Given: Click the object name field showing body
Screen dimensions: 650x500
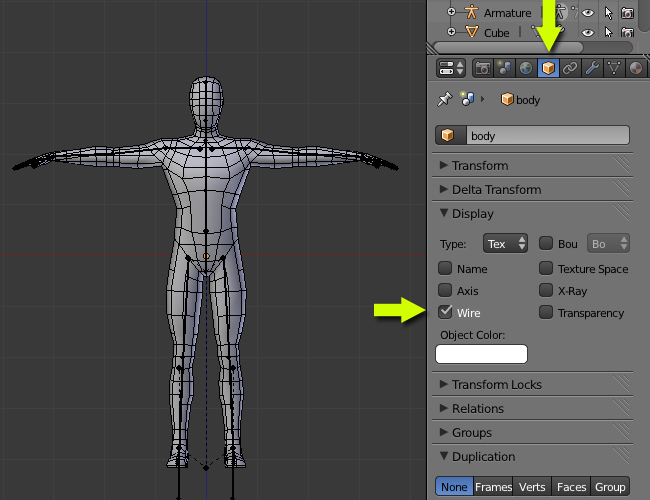Looking at the screenshot, I should (548, 136).
